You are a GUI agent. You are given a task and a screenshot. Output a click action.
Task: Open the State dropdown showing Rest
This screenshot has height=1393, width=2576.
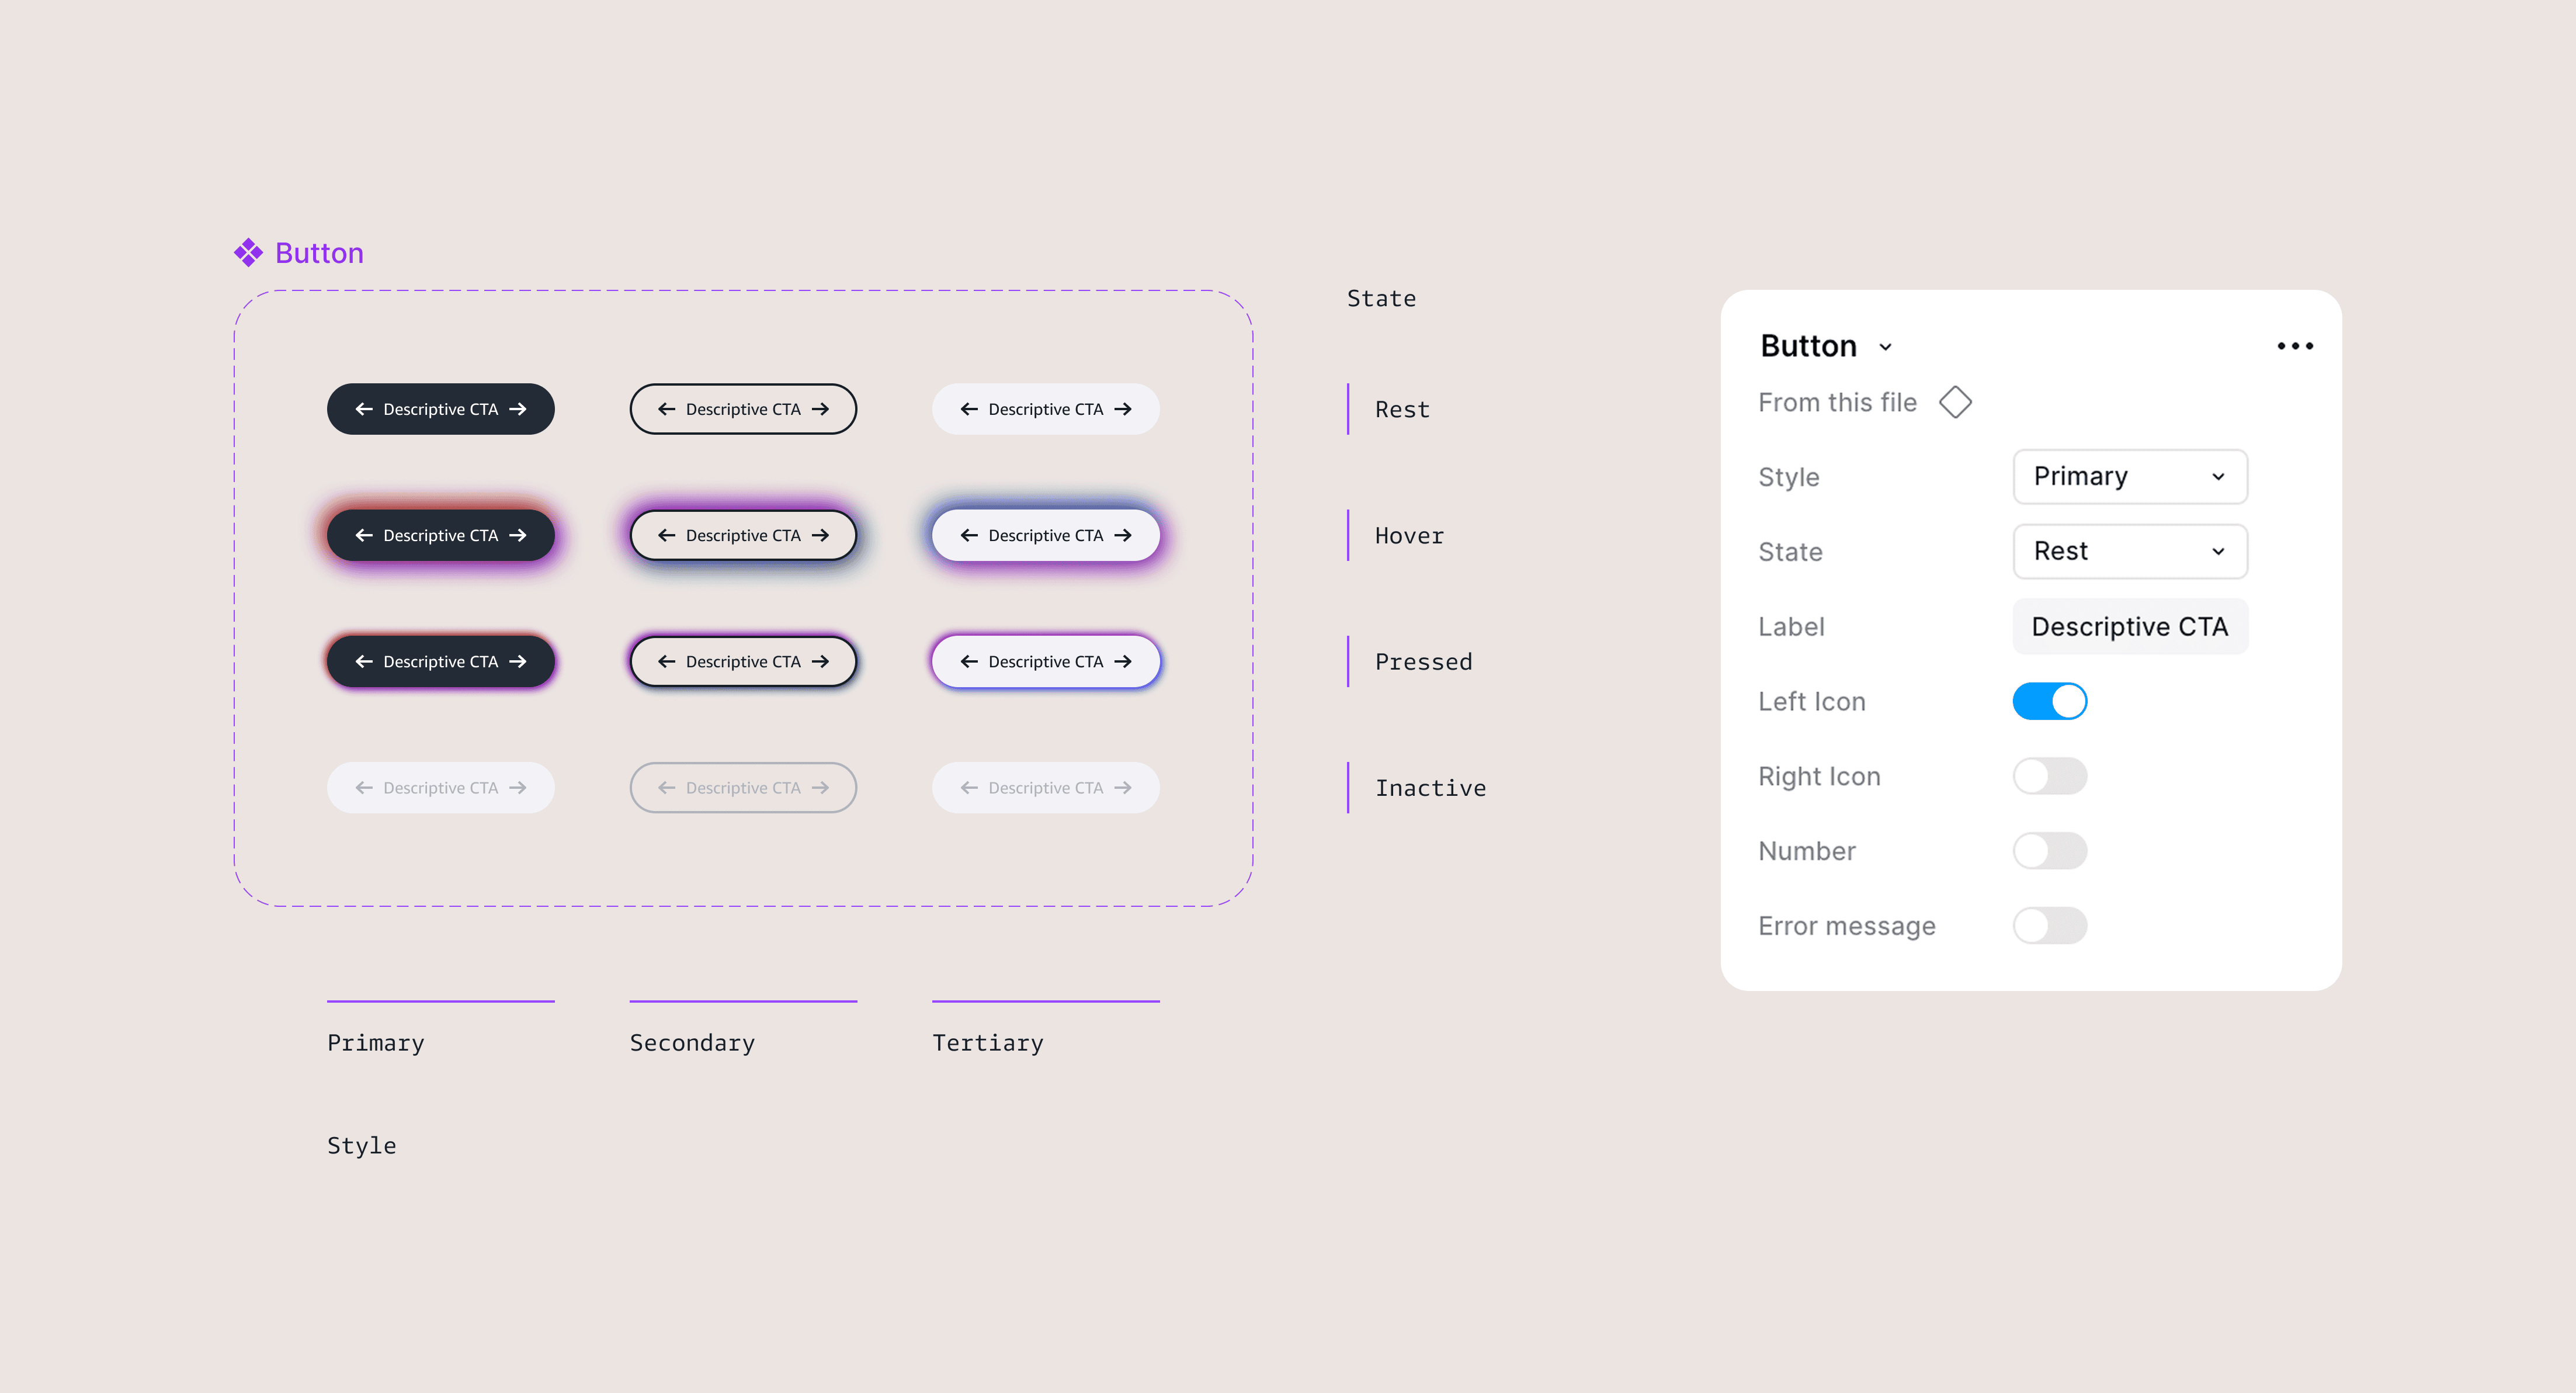click(2130, 551)
